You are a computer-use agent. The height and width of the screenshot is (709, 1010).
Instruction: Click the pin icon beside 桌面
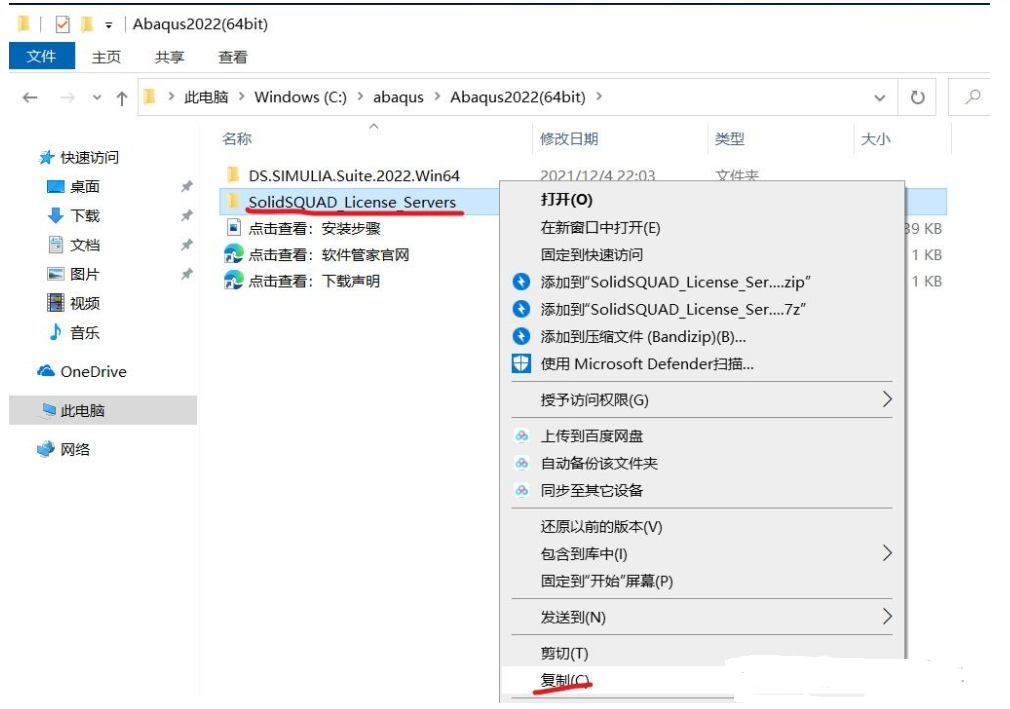(186, 187)
